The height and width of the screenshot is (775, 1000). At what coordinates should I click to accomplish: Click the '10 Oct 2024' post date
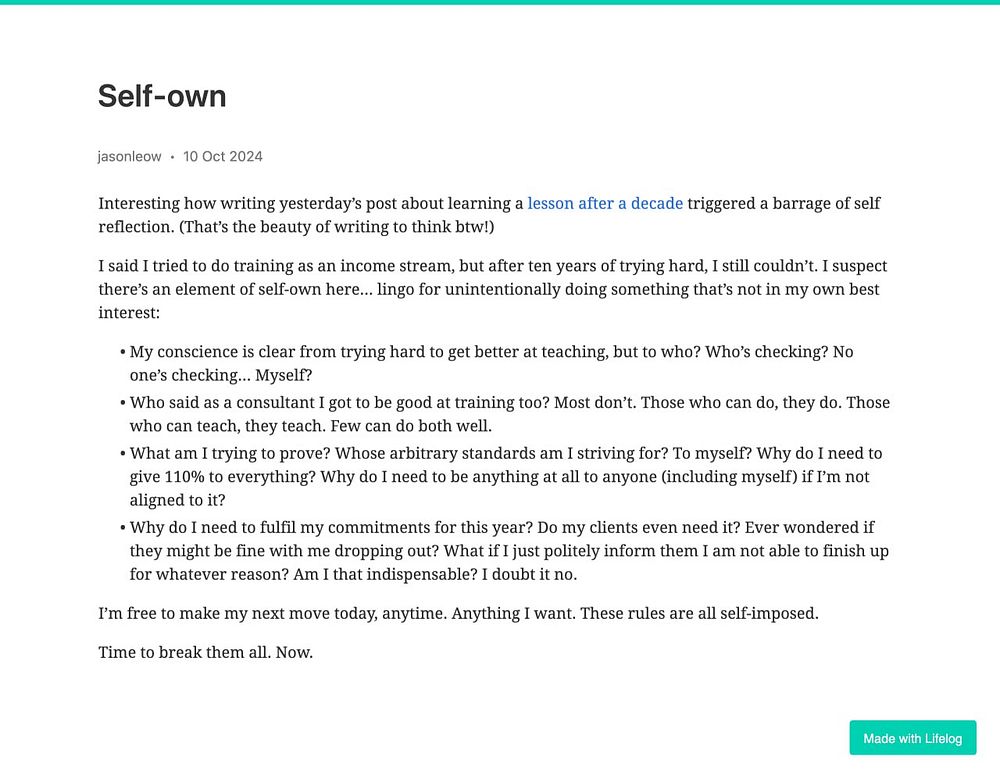click(223, 156)
